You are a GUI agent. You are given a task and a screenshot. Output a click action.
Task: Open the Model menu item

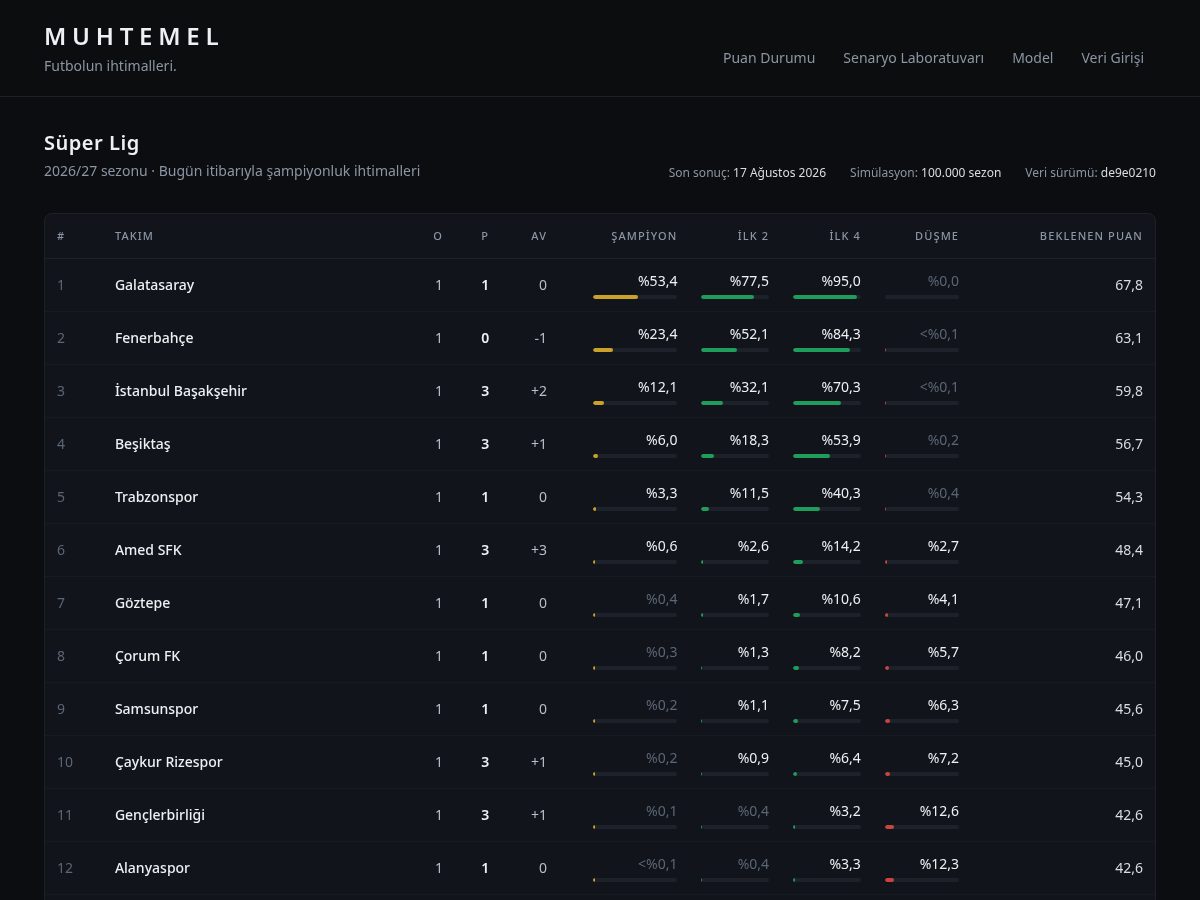(1032, 58)
